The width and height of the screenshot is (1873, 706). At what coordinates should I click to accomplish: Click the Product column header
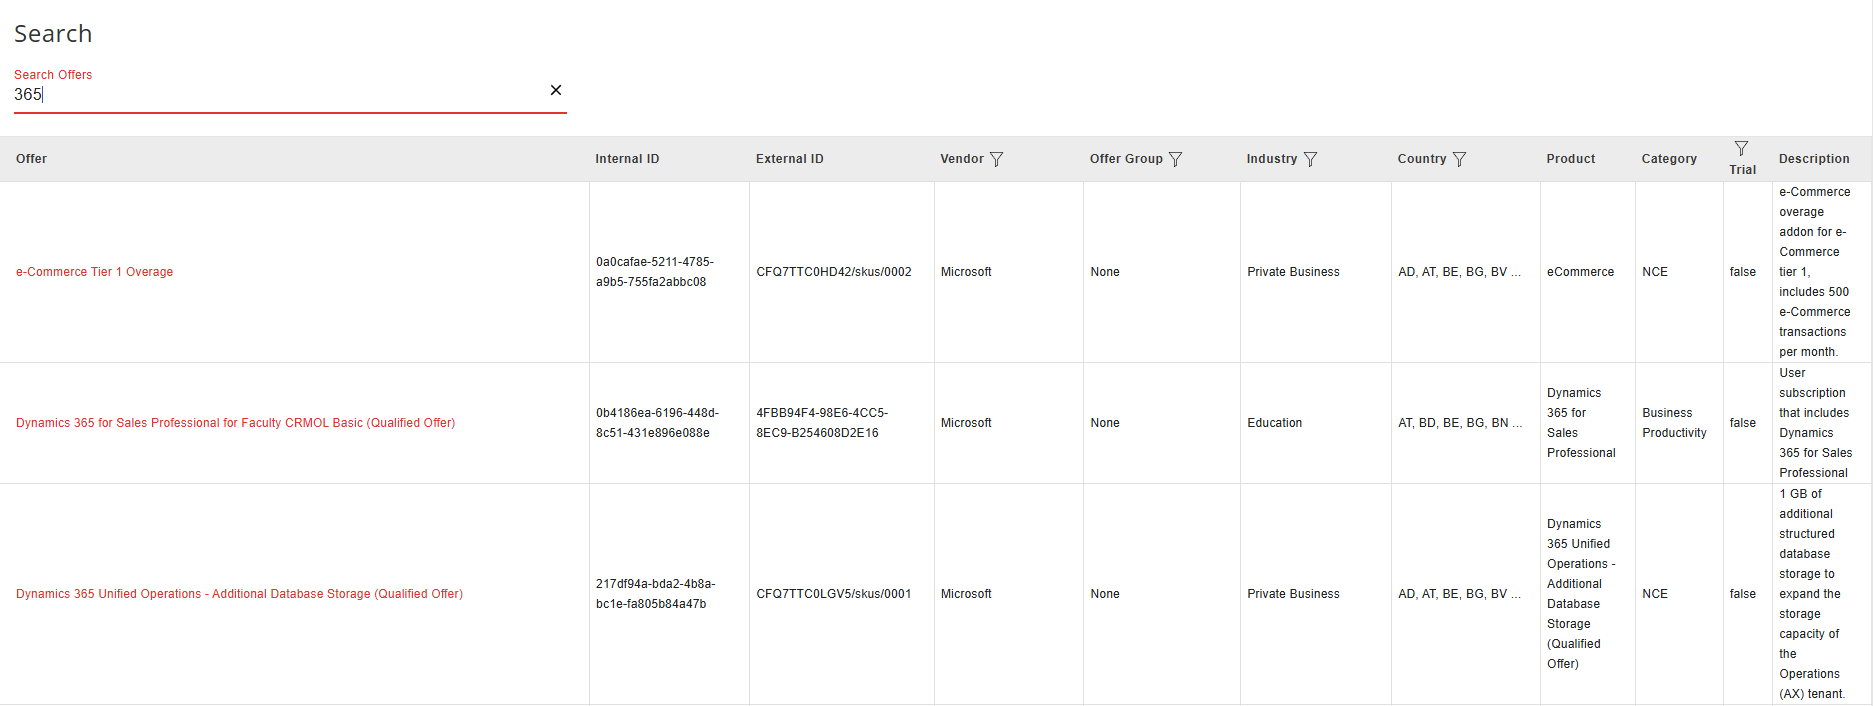1571,159
